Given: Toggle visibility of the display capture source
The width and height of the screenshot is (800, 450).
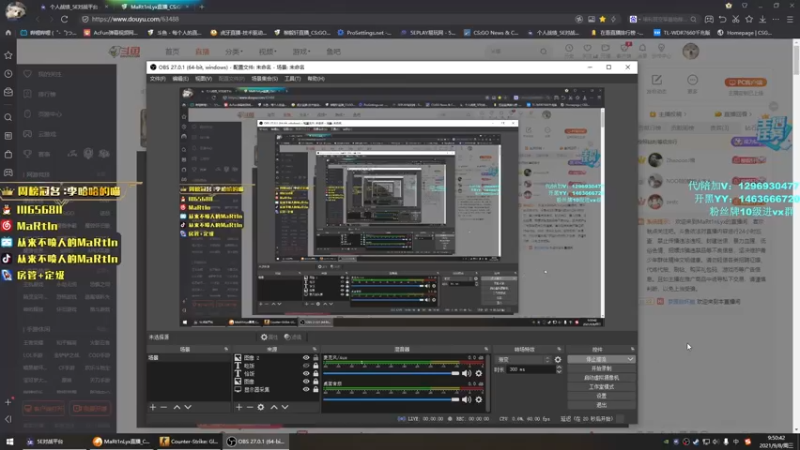Looking at the screenshot, I should click(306, 389).
